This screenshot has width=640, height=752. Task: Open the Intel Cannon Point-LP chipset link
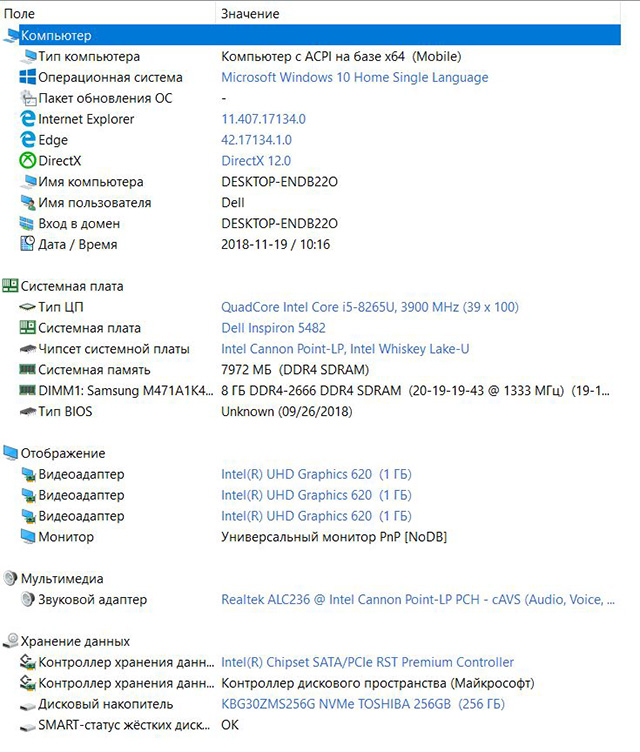[345, 349]
